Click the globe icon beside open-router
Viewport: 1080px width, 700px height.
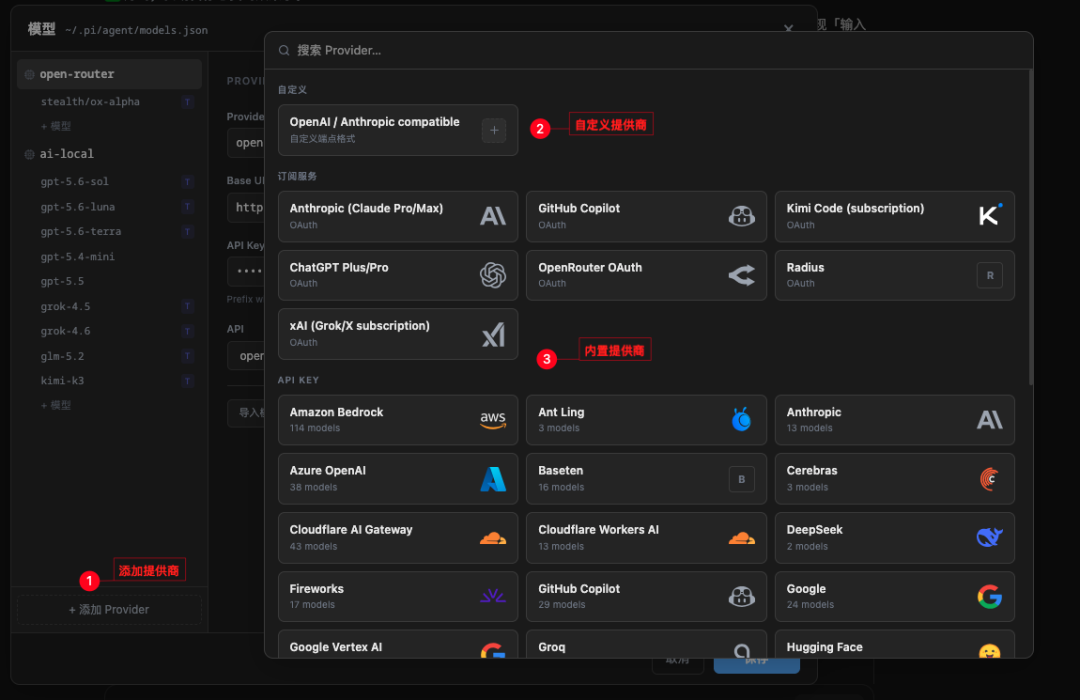[x=30, y=74]
